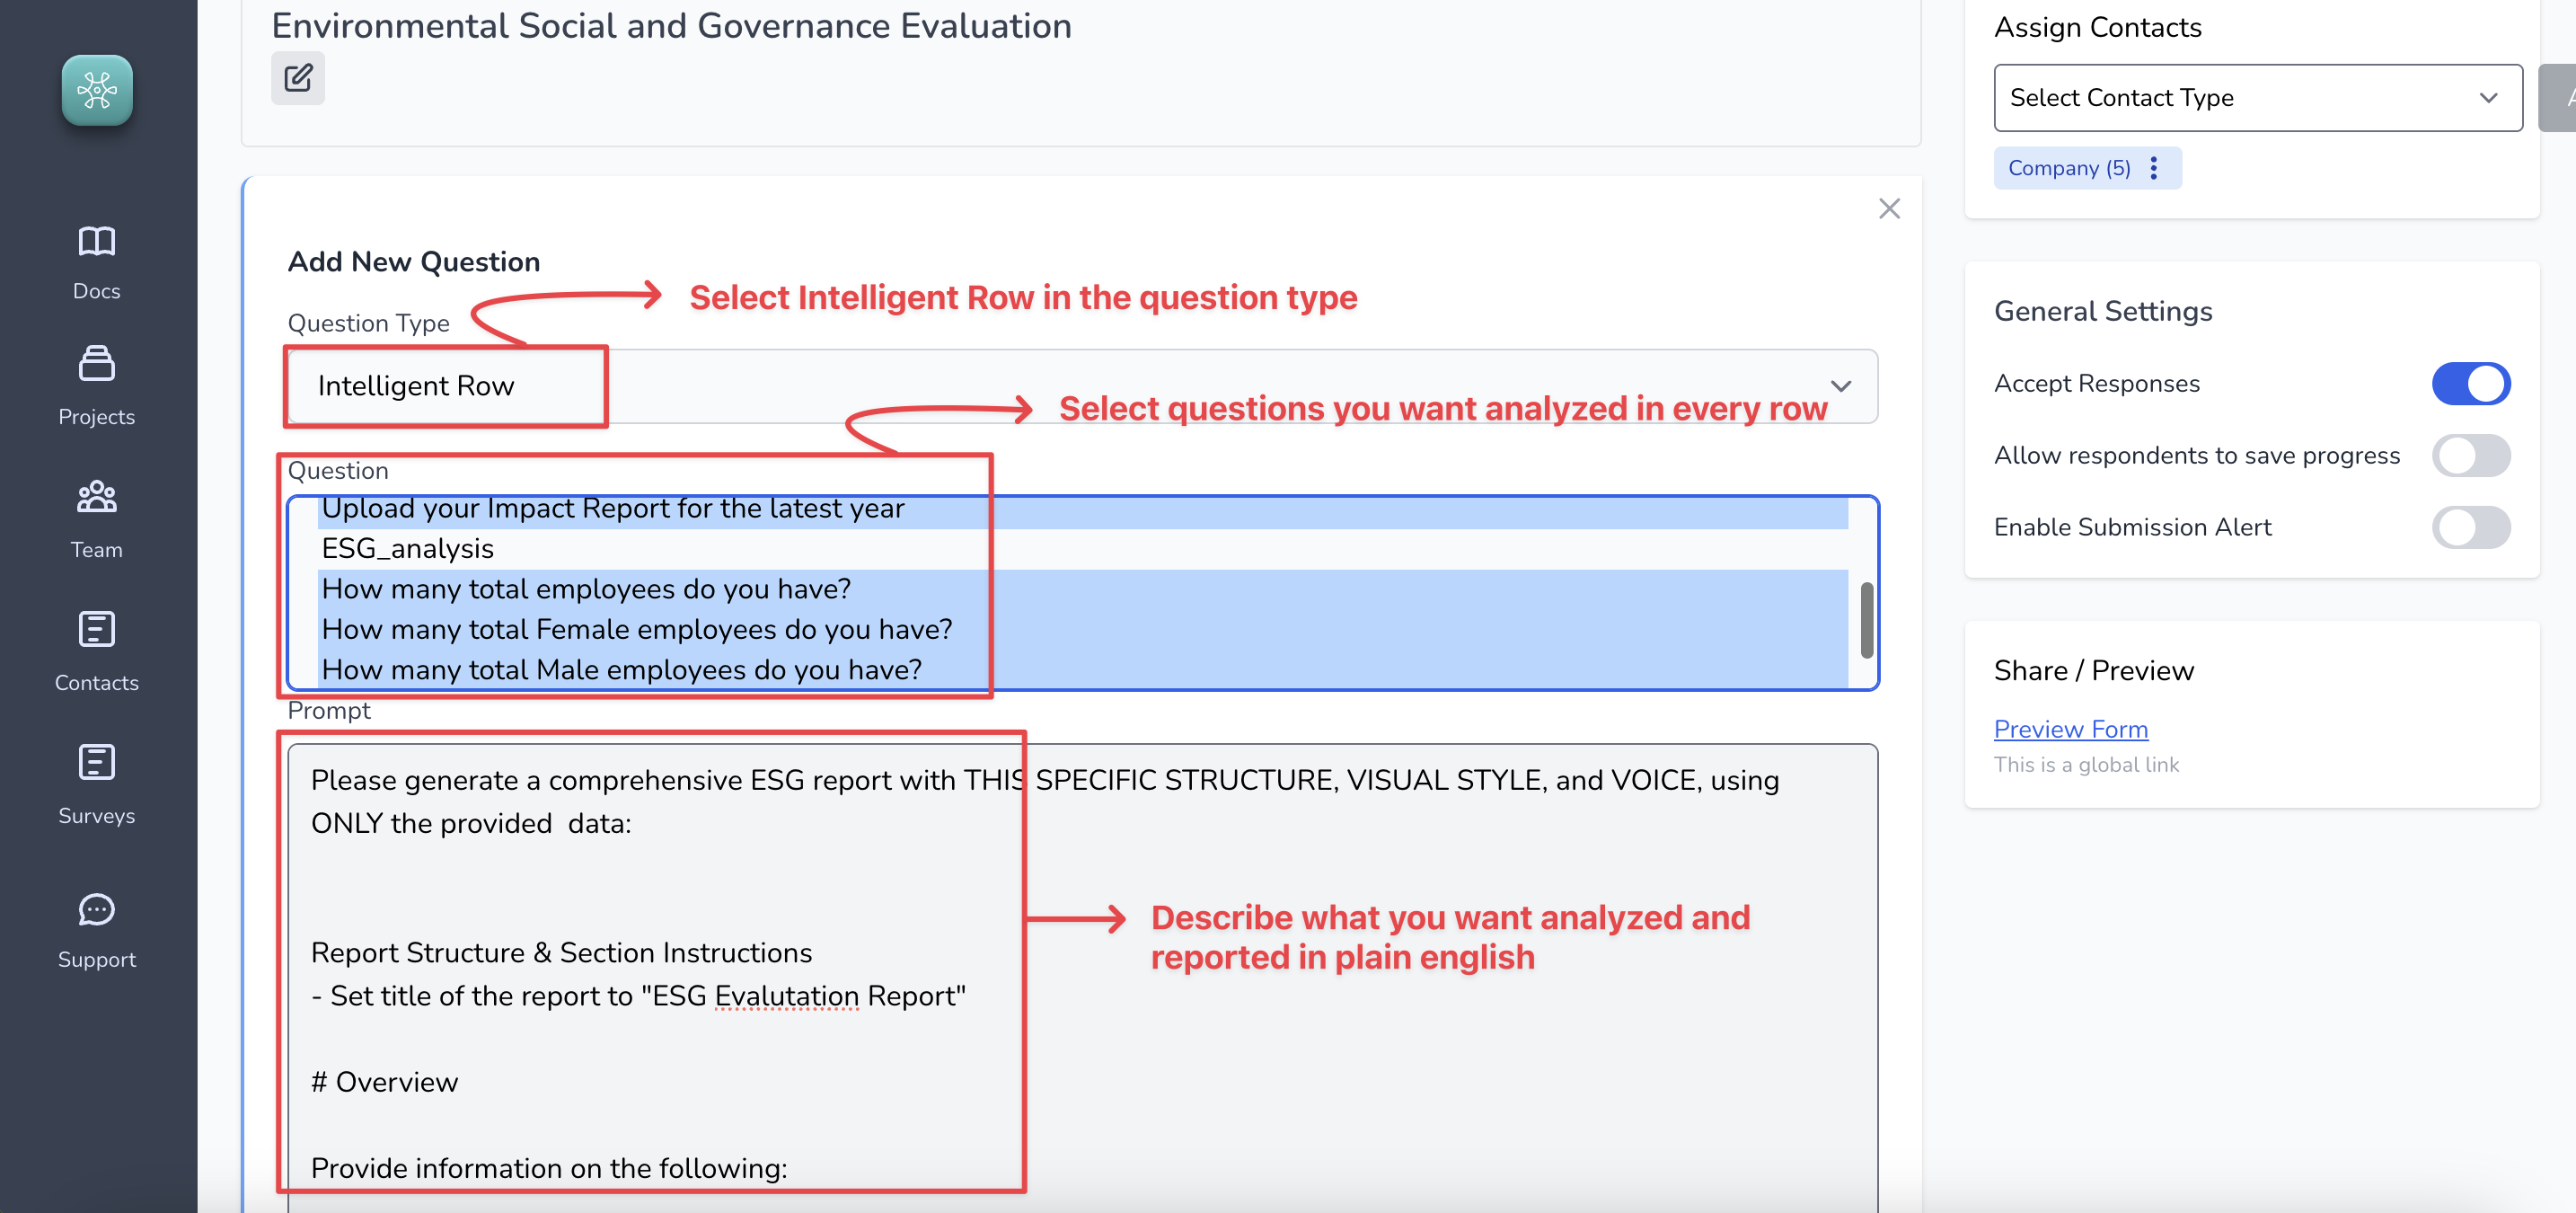Open the Preview Form link
Image resolution: width=2576 pixels, height=1213 pixels.
click(2070, 729)
